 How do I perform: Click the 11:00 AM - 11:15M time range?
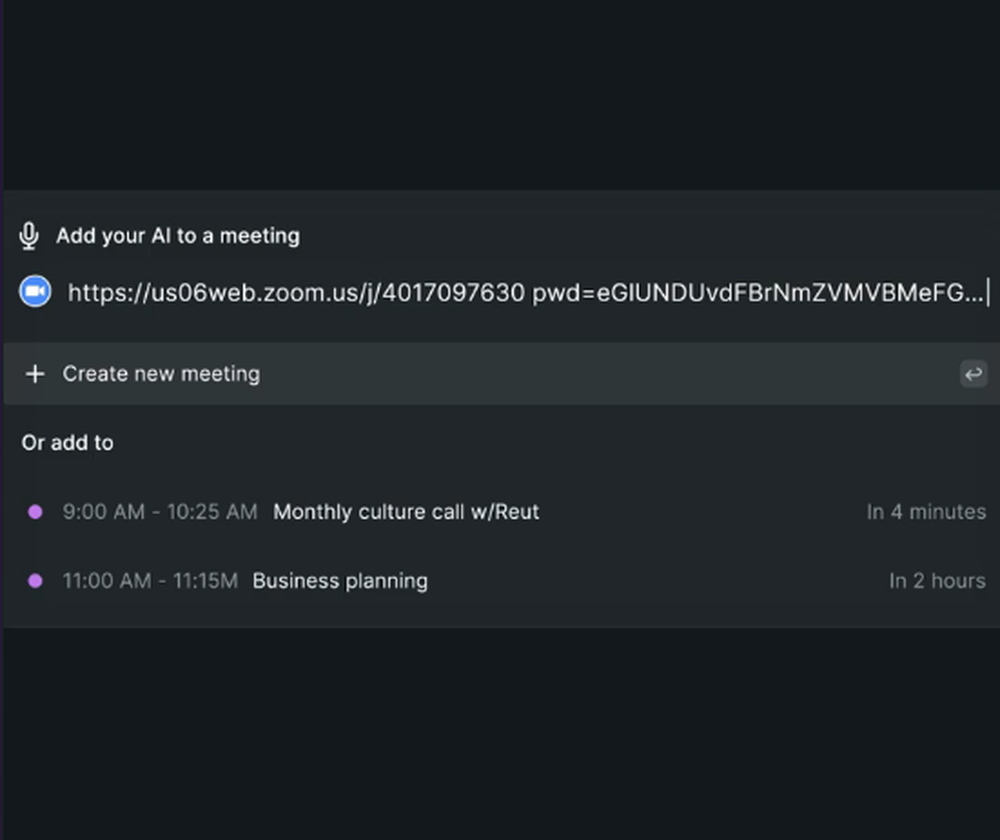(x=150, y=581)
